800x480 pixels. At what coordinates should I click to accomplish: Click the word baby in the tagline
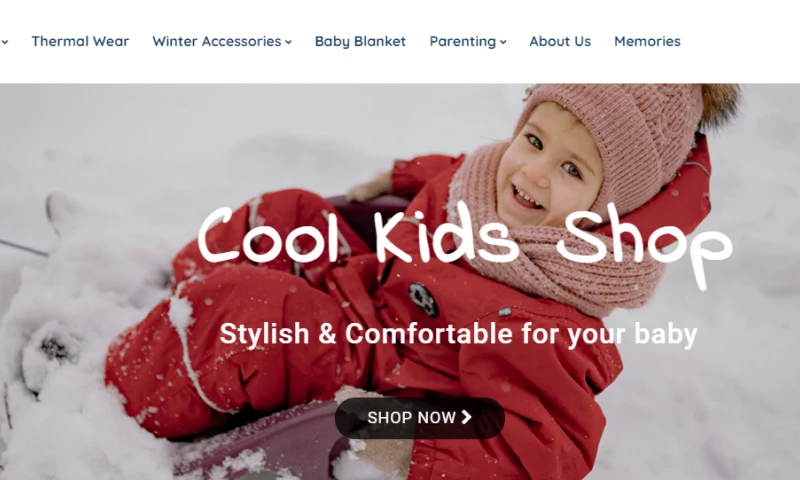[665, 334]
